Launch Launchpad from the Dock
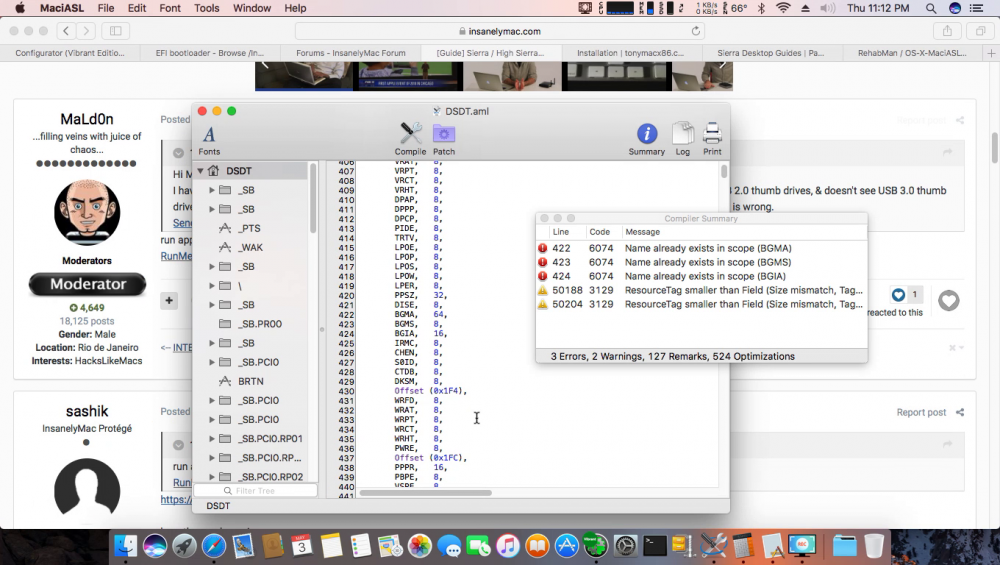 click(x=184, y=546)
